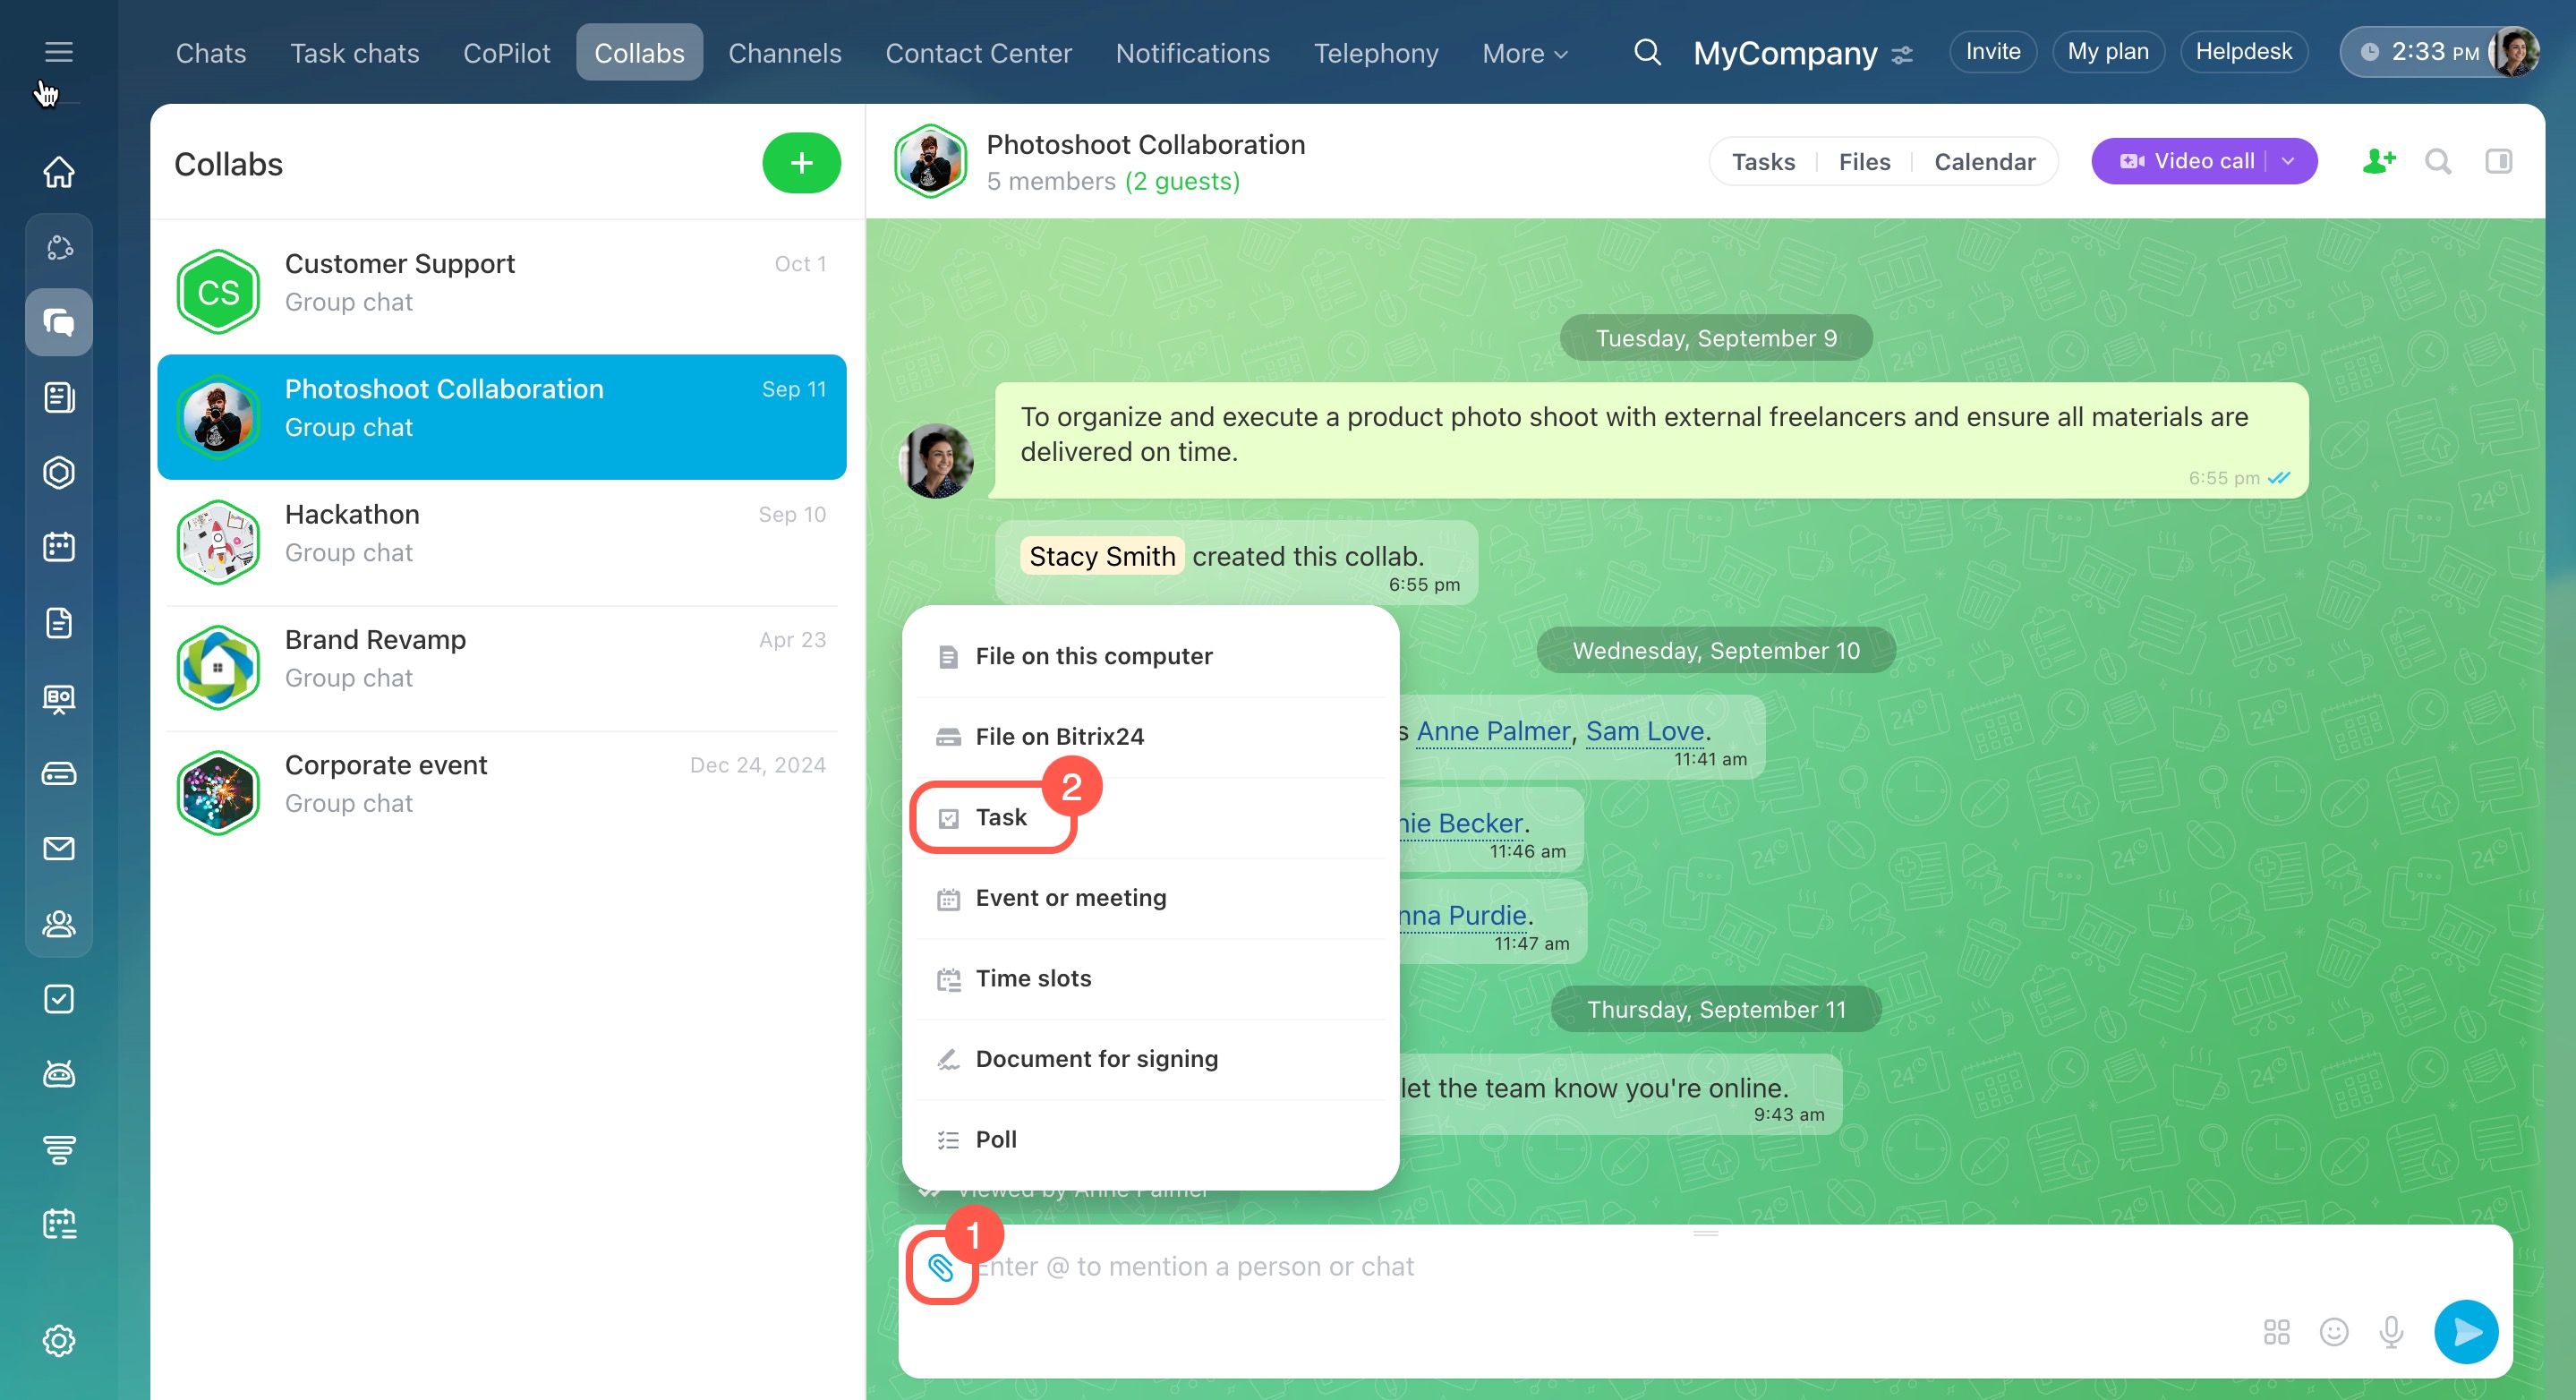Toggle the chat sidebar panel icon

point(2498,161)
